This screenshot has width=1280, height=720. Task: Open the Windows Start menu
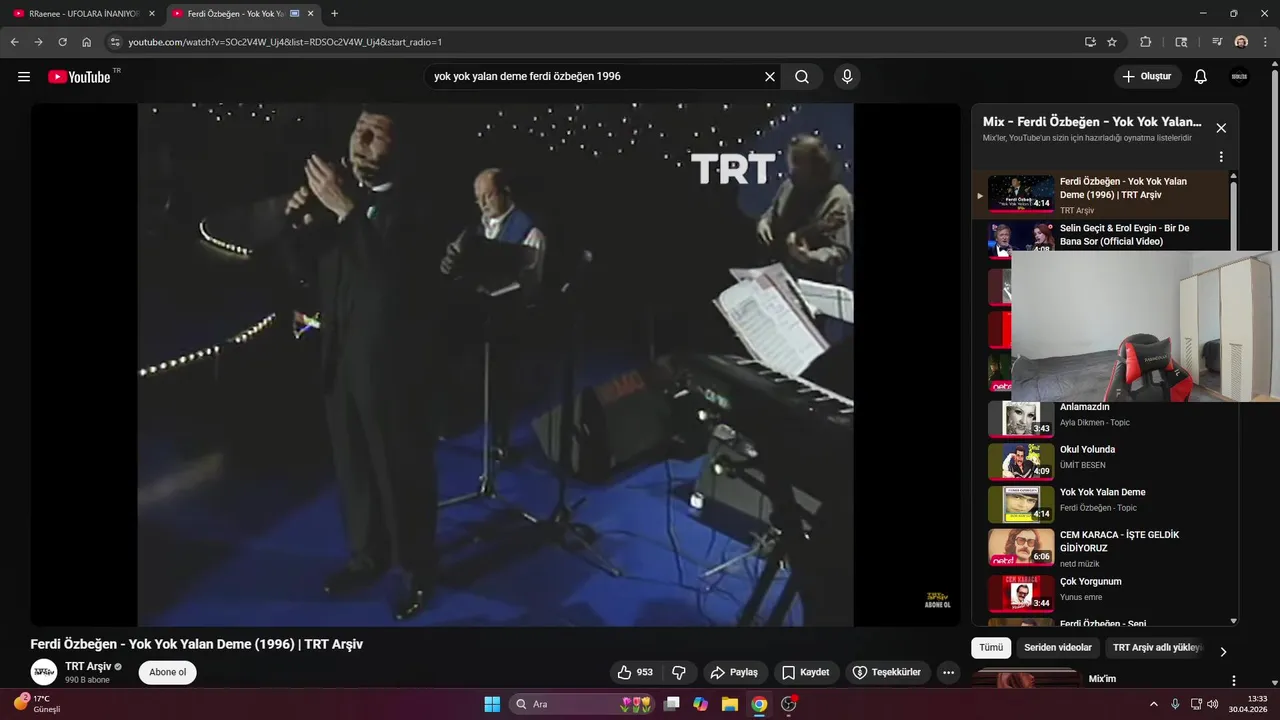tap(492, 704)
